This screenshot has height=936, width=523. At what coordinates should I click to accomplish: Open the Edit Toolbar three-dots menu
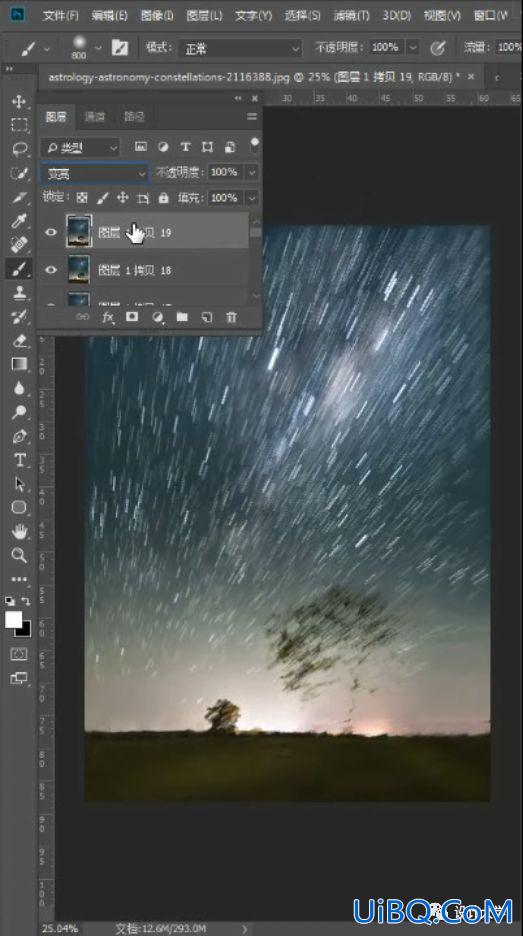point(19,579)
